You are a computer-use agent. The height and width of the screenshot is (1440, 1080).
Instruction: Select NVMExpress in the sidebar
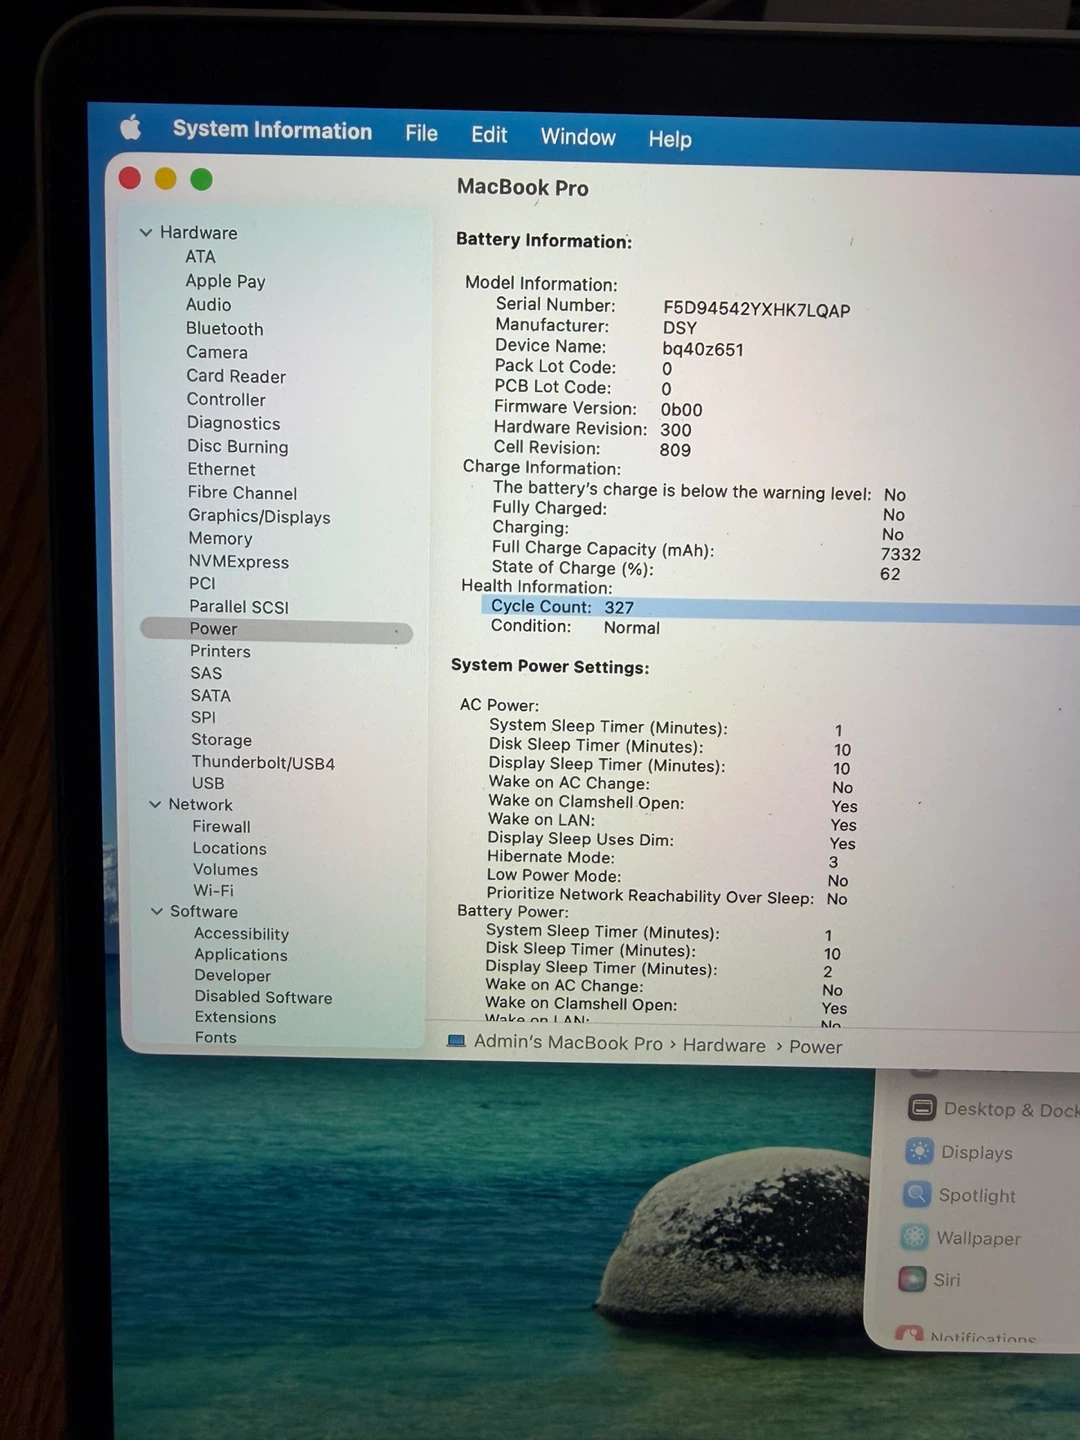tap(239, 562)
